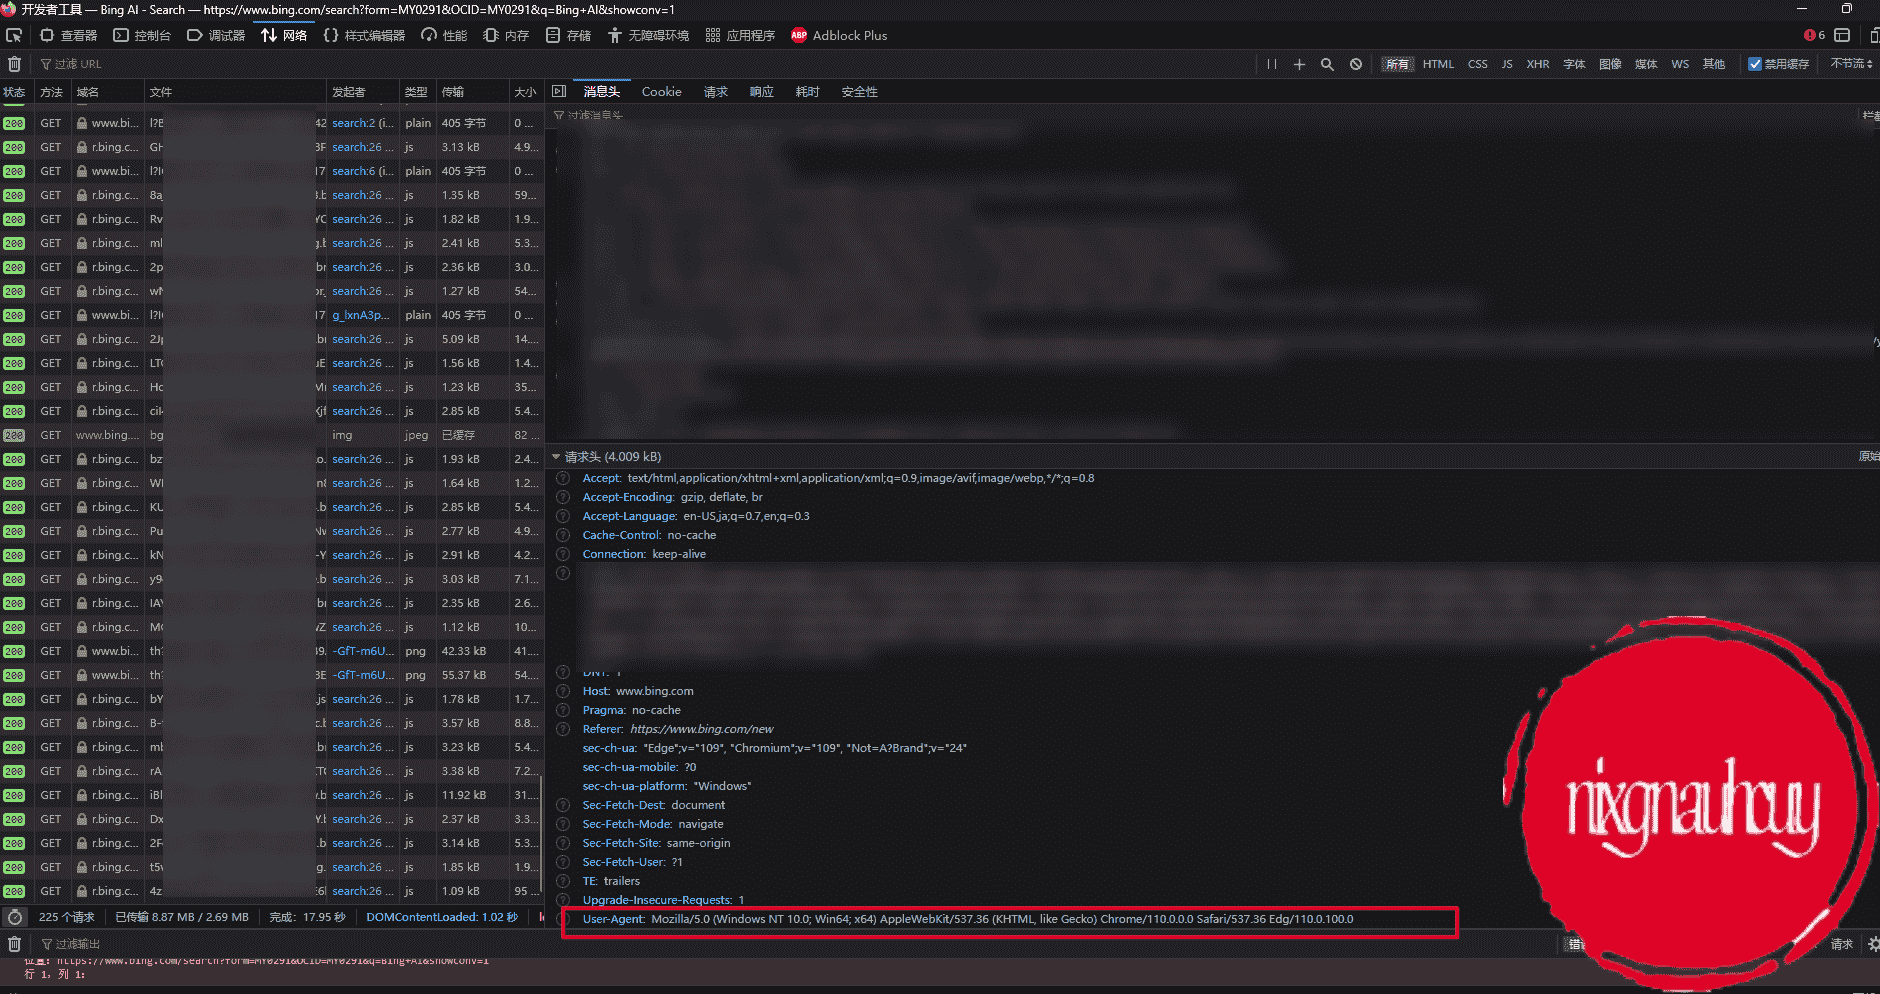This screenshot has width=1880, height=994.
Task: Clear the network request list with trash icon
Action: [14, 64]
